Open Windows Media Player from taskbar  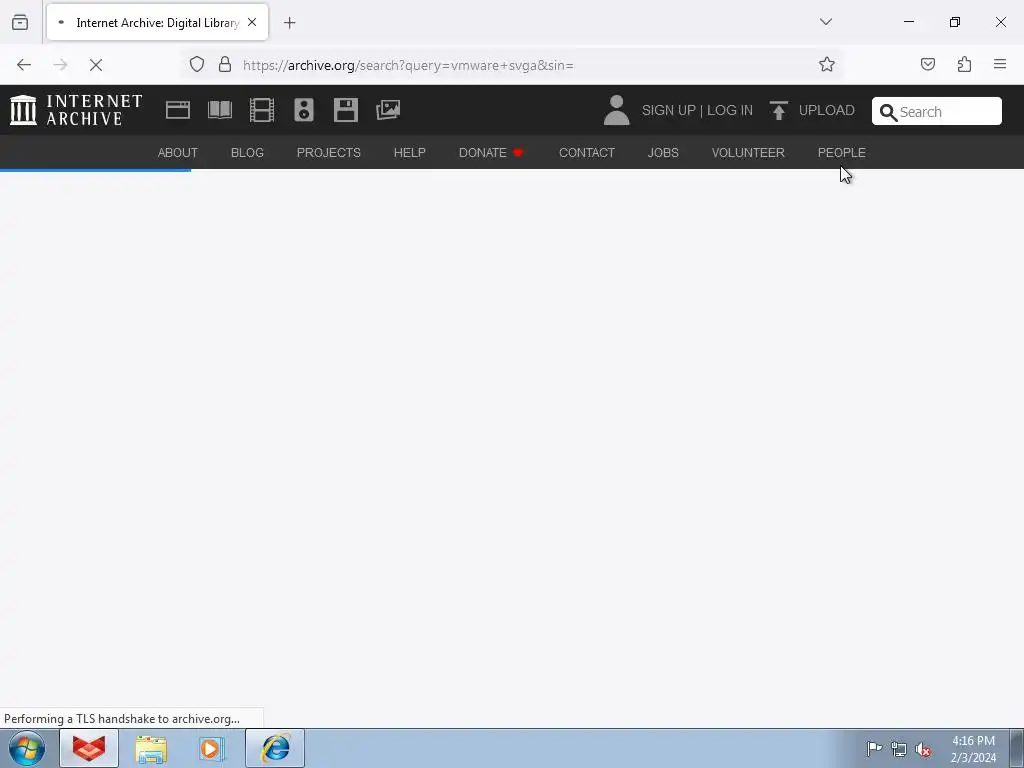coord(212,748)
